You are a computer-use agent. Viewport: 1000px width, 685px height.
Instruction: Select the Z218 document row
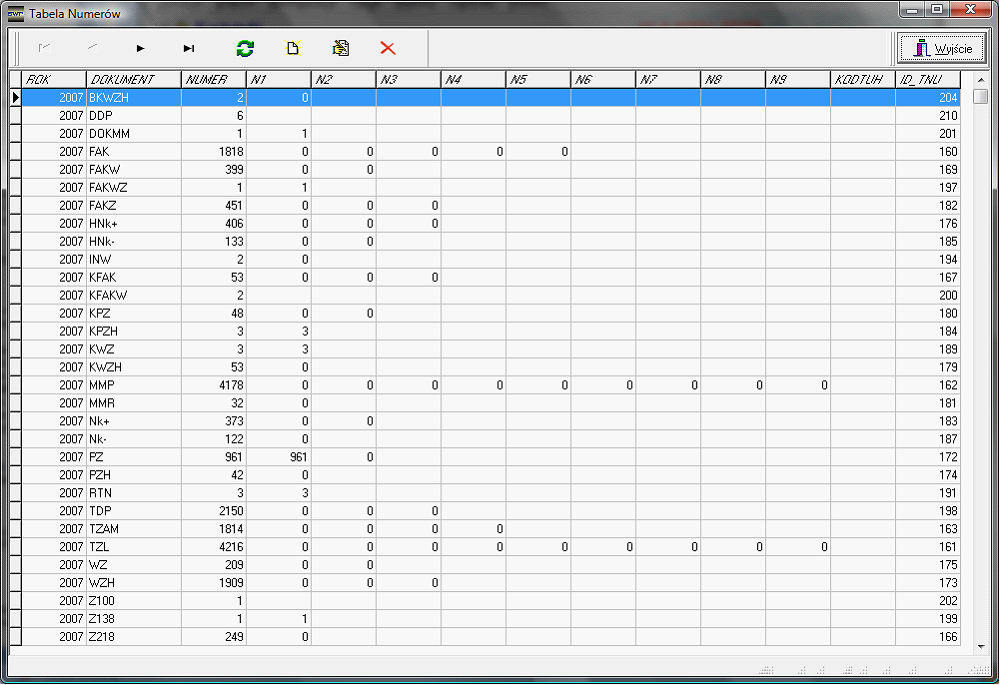[133, 637]
